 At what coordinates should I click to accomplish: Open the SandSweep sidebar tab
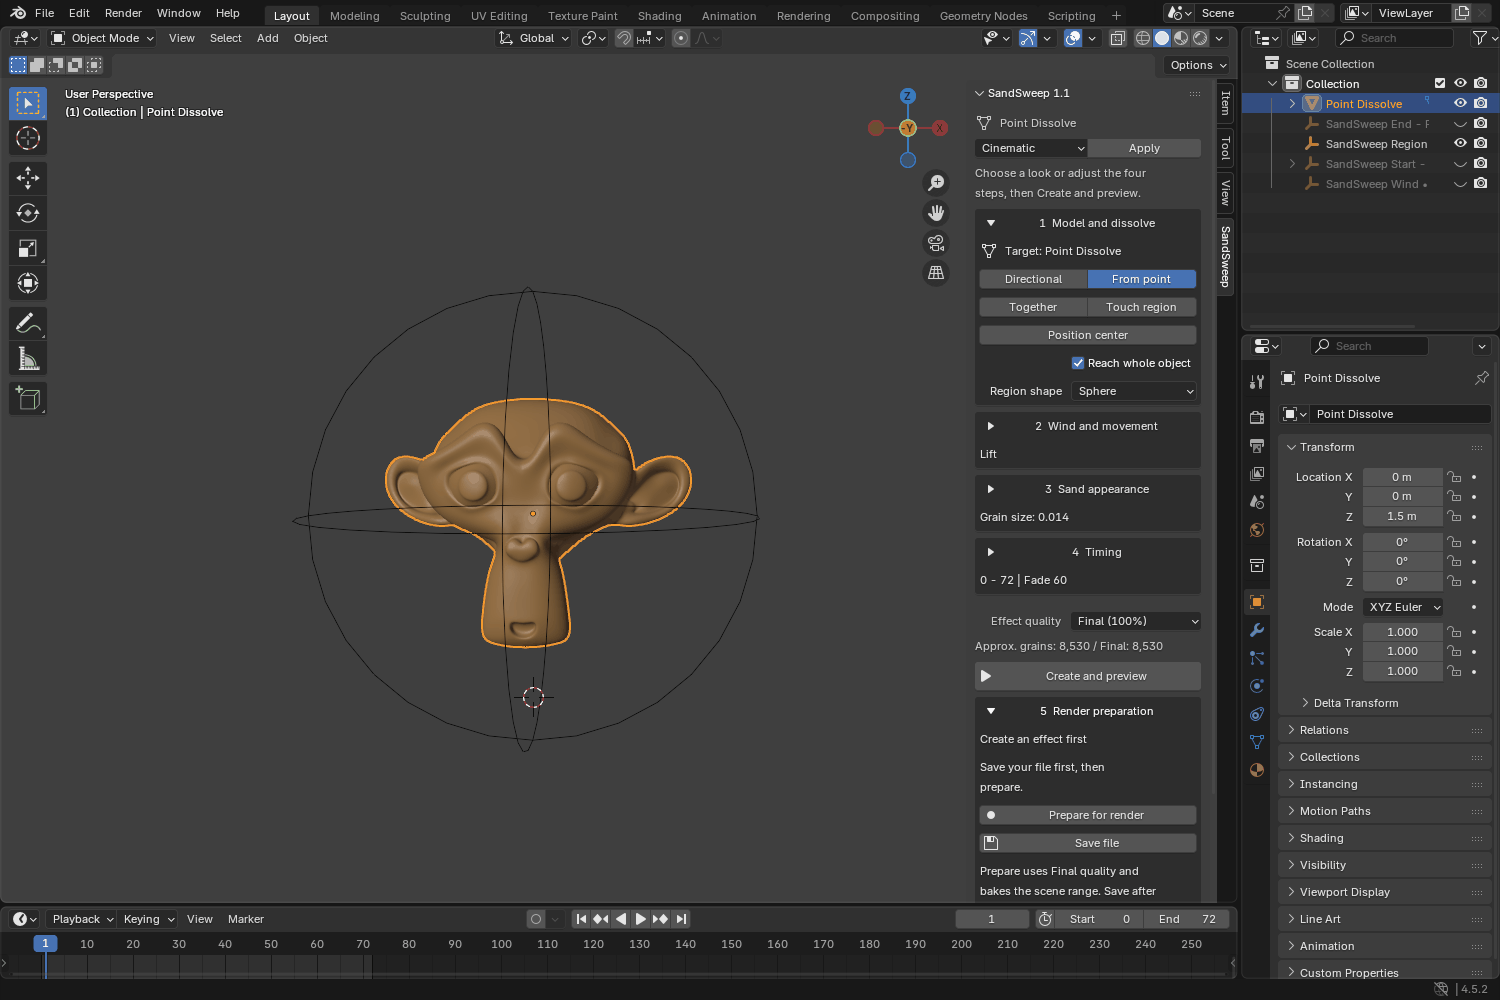point(1225,257)
